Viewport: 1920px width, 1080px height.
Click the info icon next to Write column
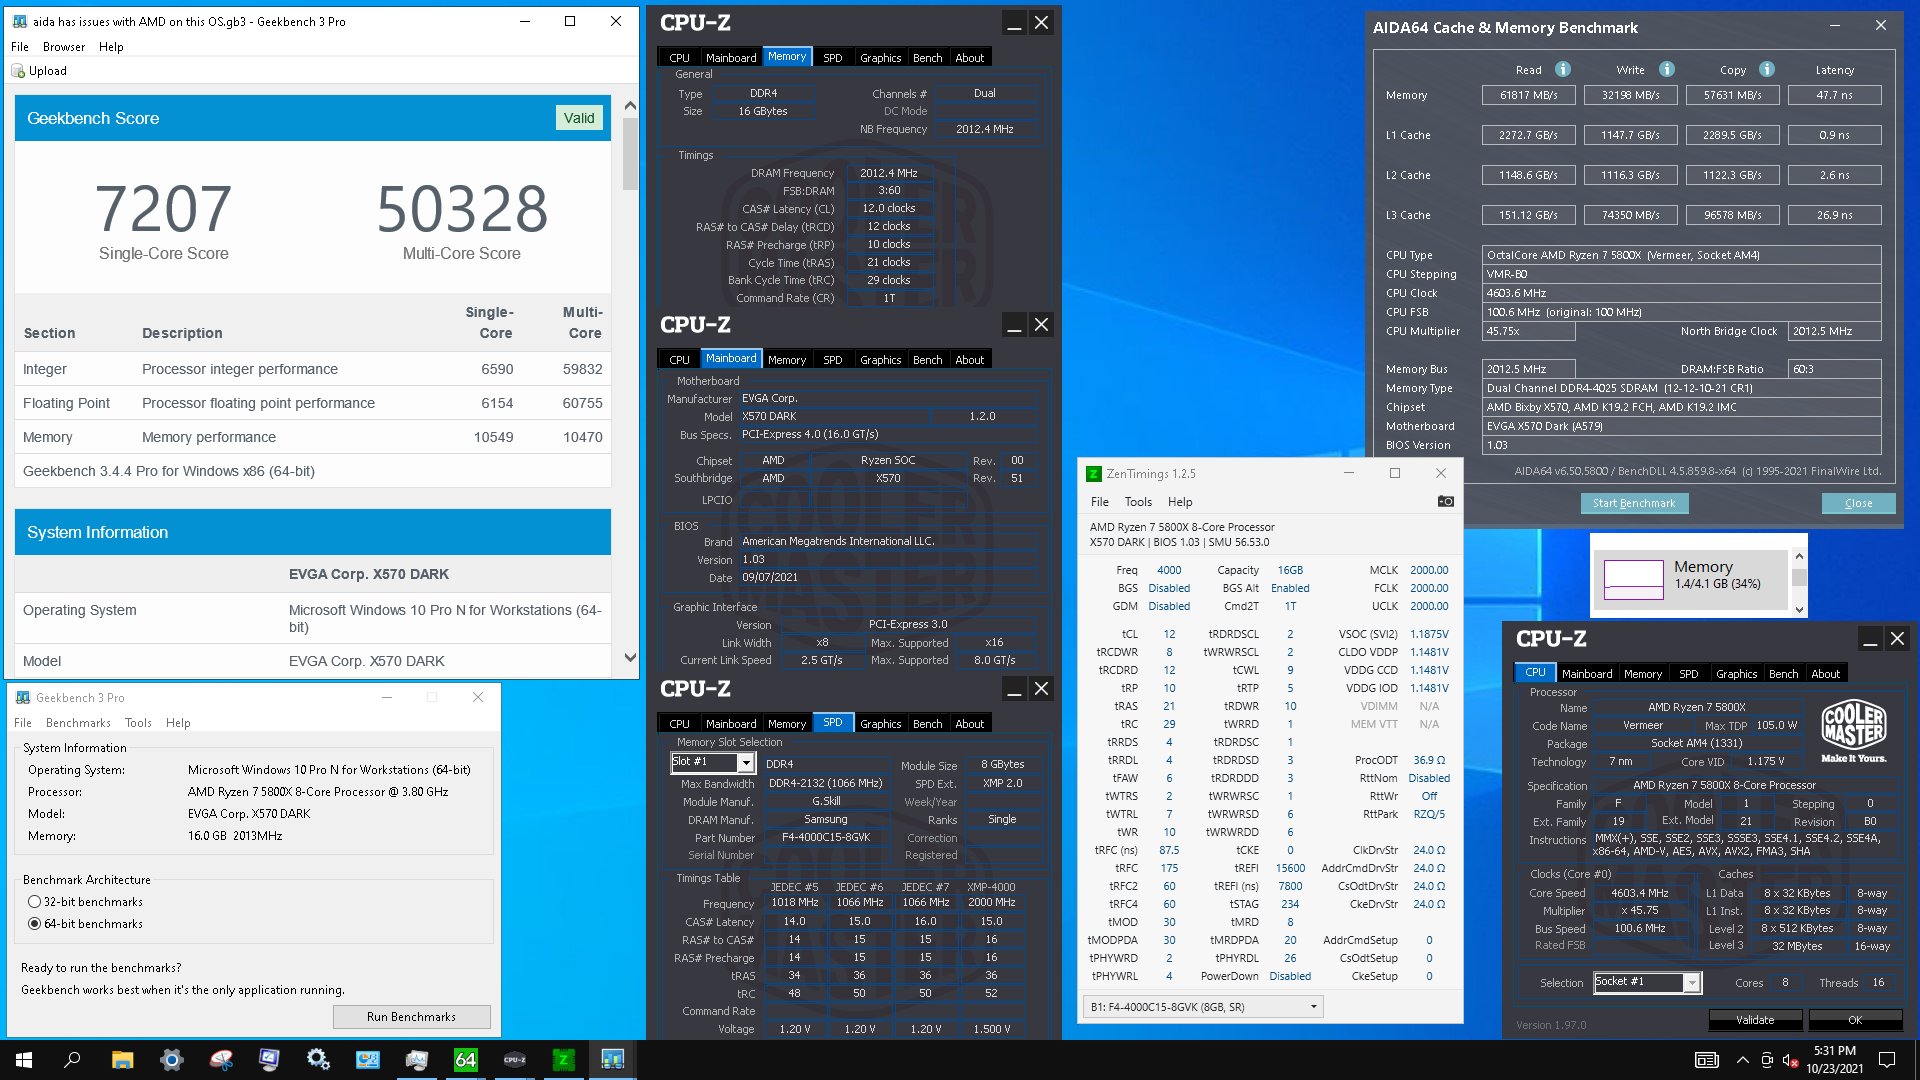click(1667, 69)
